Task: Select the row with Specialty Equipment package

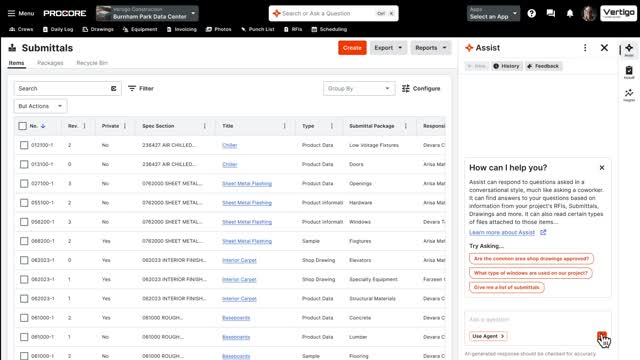Action: click(x=24, y=280)
